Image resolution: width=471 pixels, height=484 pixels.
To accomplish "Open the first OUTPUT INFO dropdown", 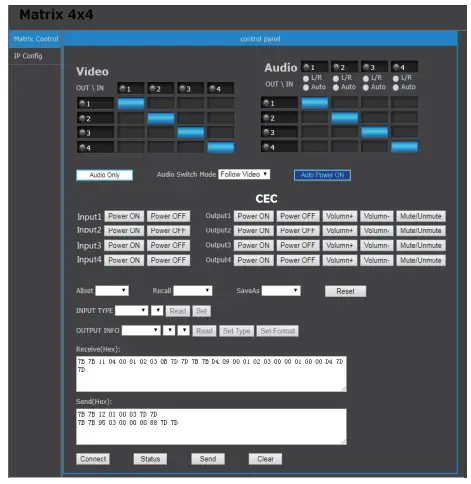I will coord(141,330).
